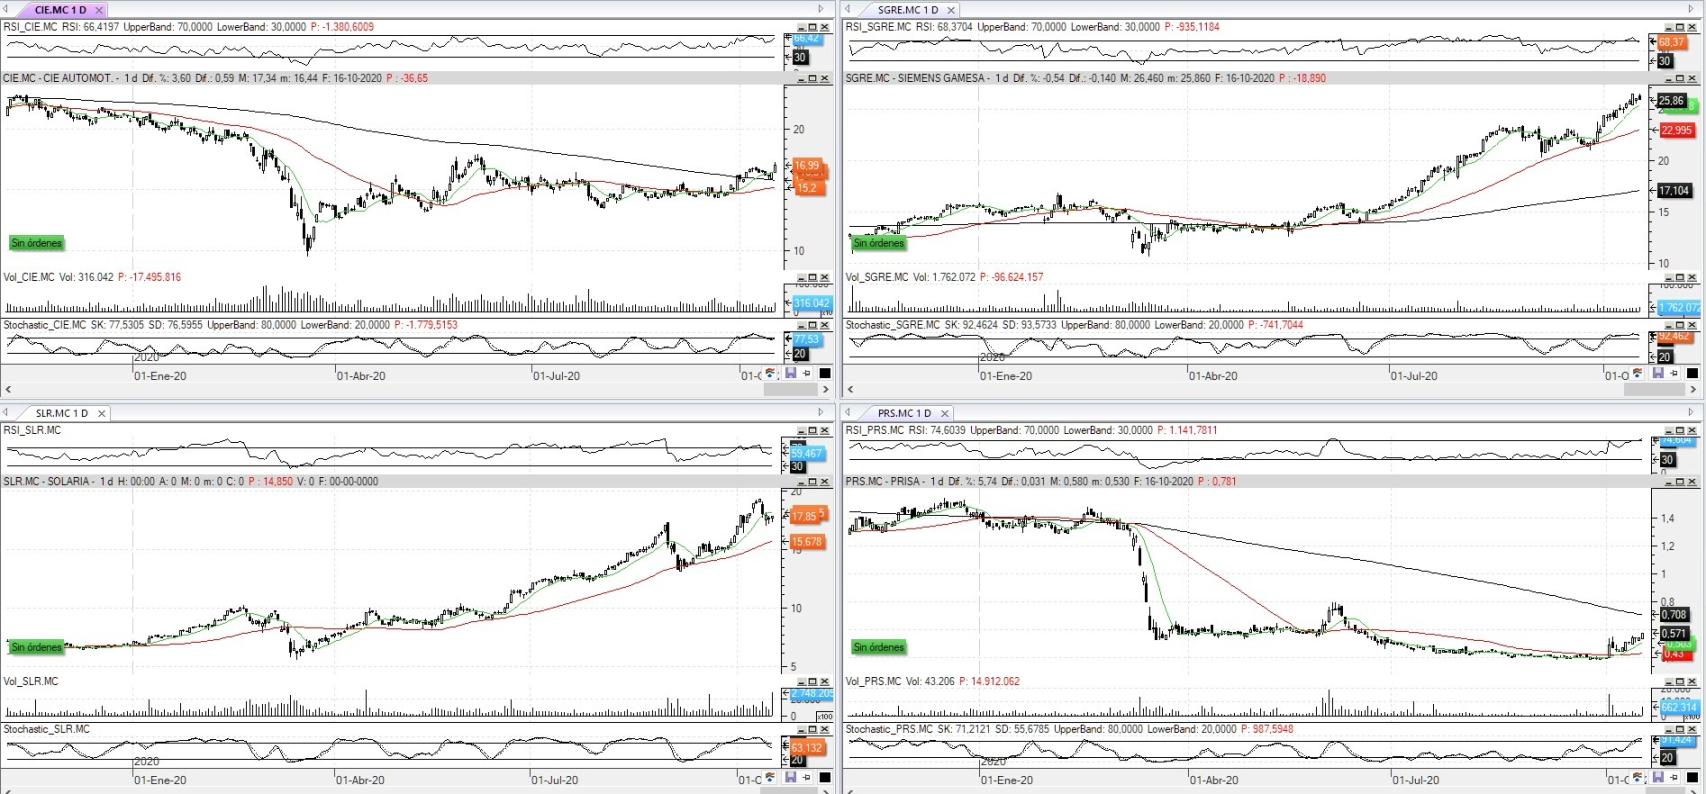
Task: Click the pin icon in CIE.MC chart footer
Action: (x=807, y=373)
